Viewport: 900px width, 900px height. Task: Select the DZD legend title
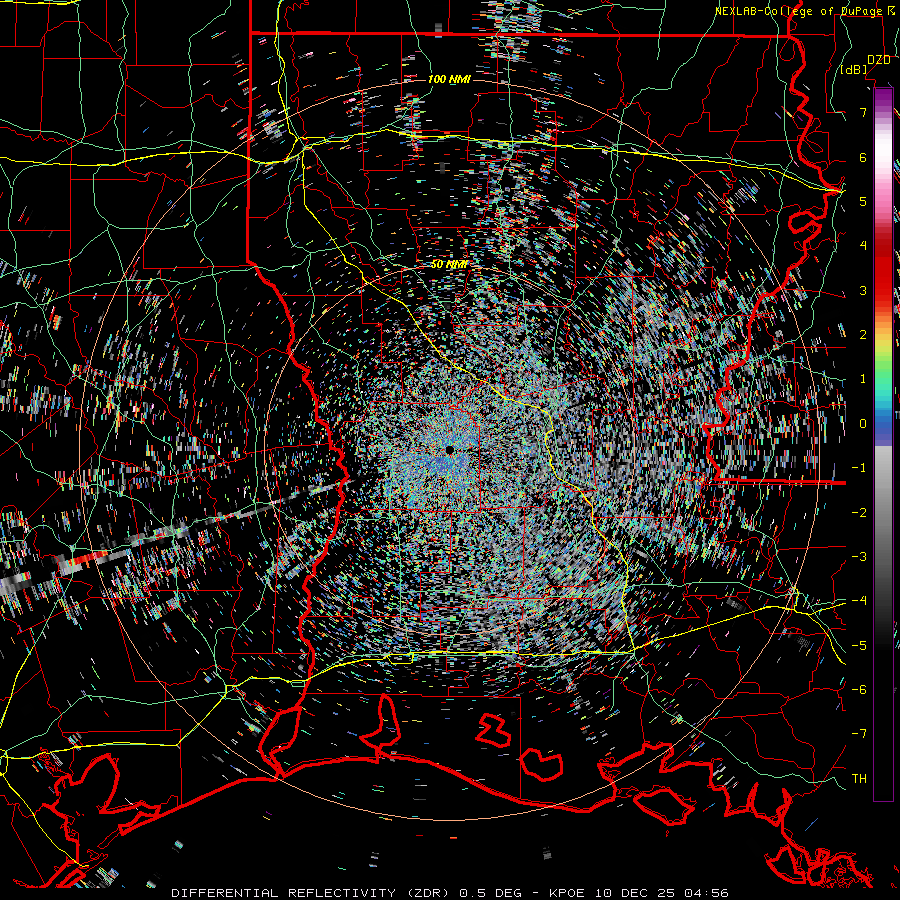point(878,60)
